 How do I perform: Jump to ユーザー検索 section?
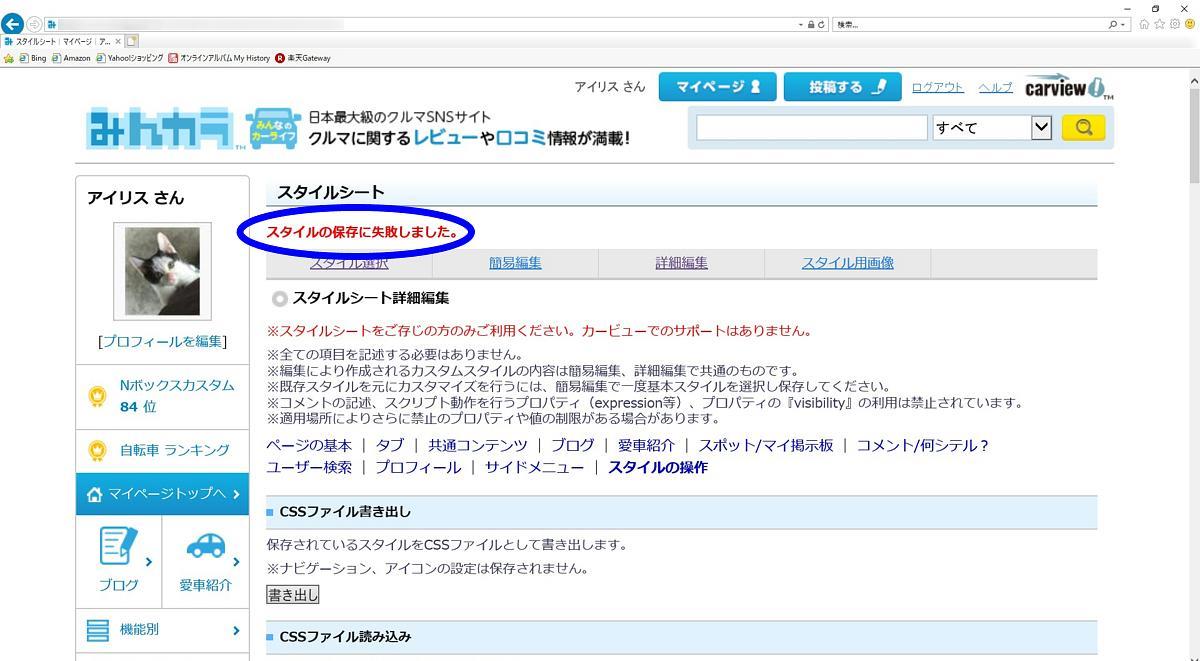pos(309,468)
